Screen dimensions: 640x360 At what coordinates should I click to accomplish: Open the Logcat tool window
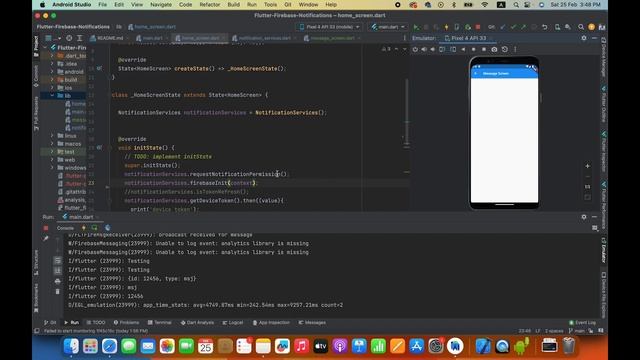coord(233,322)
